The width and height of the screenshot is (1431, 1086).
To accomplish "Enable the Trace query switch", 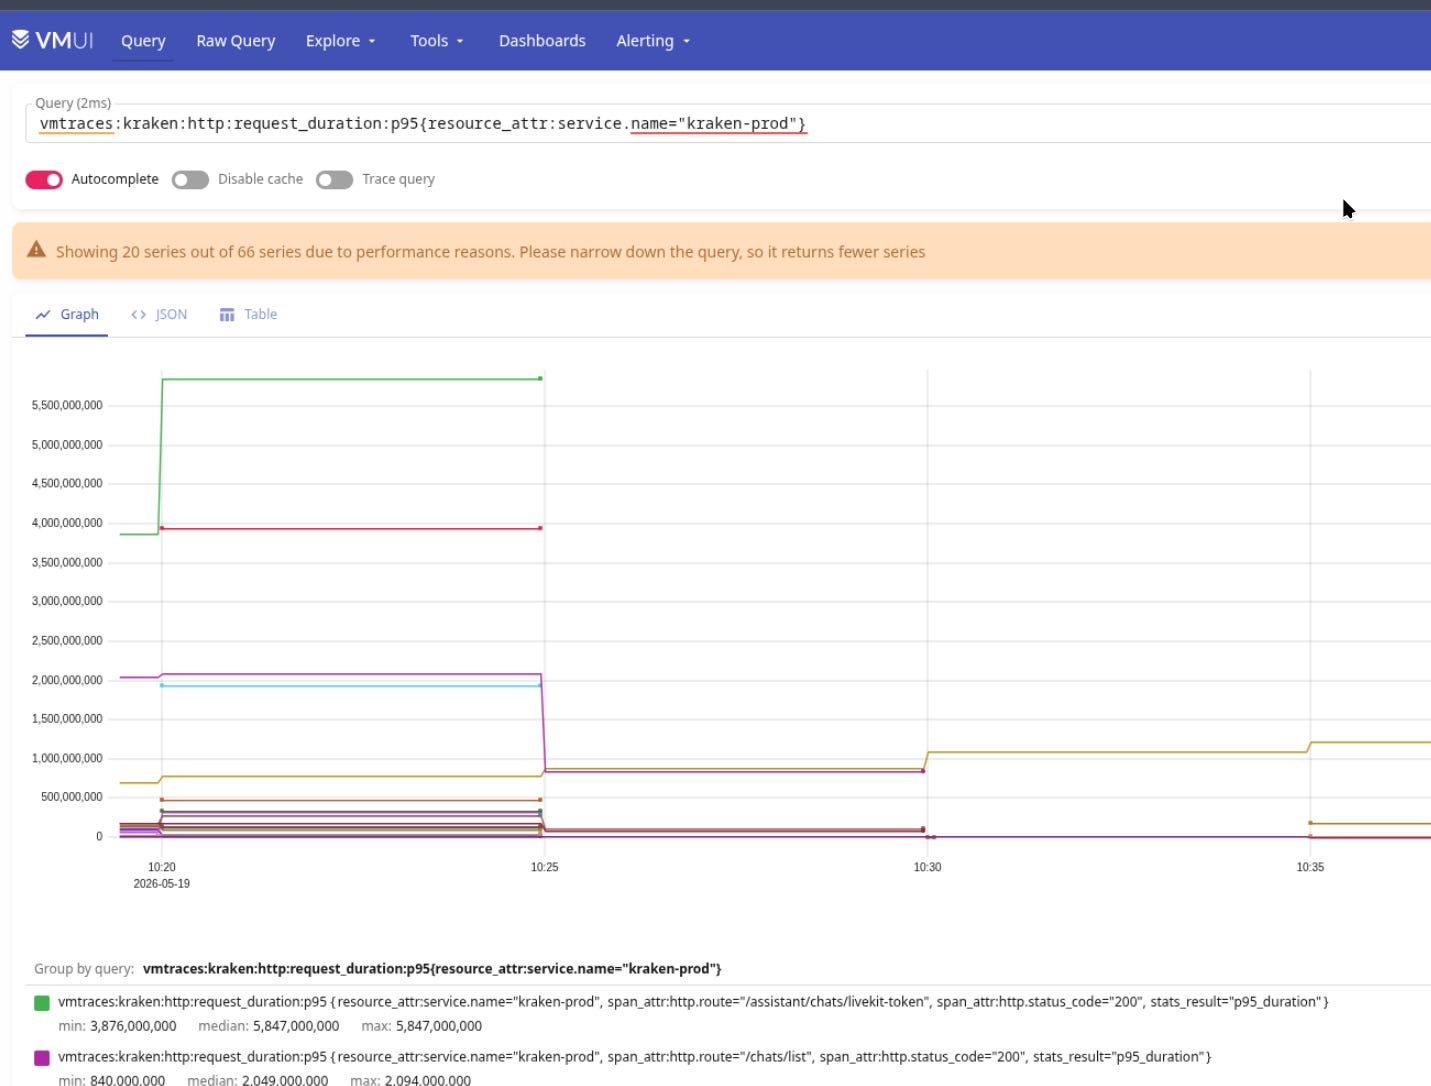I will tap(334, 179).
